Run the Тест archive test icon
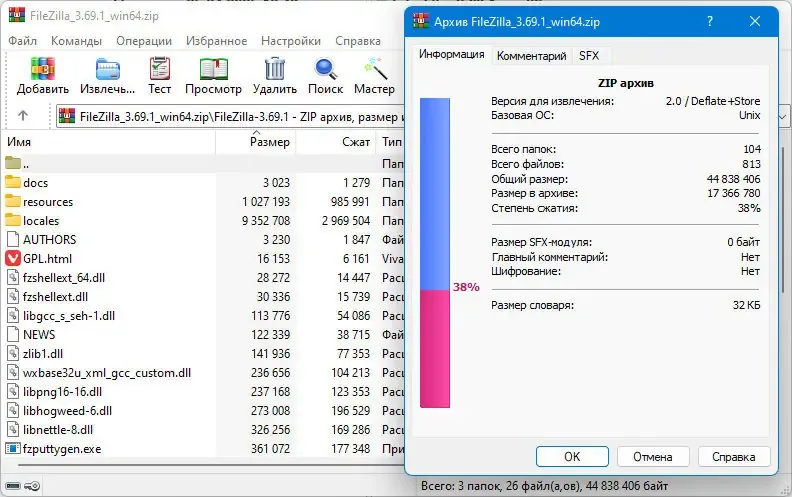Image resolution: width=792 pixels, height=497 pixels. 160,69
